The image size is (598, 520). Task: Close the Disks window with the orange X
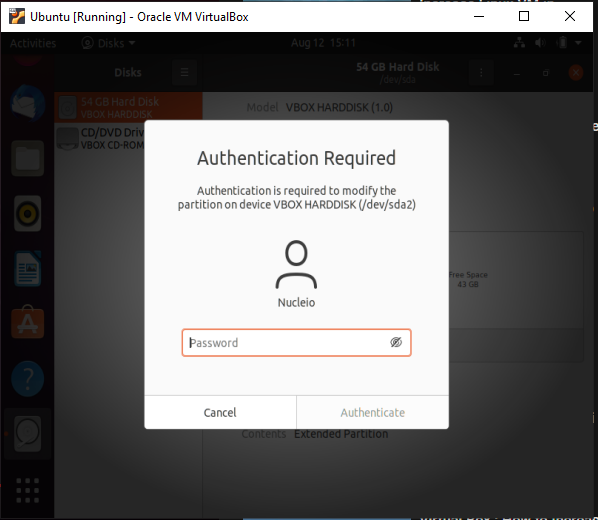[576, 72]
